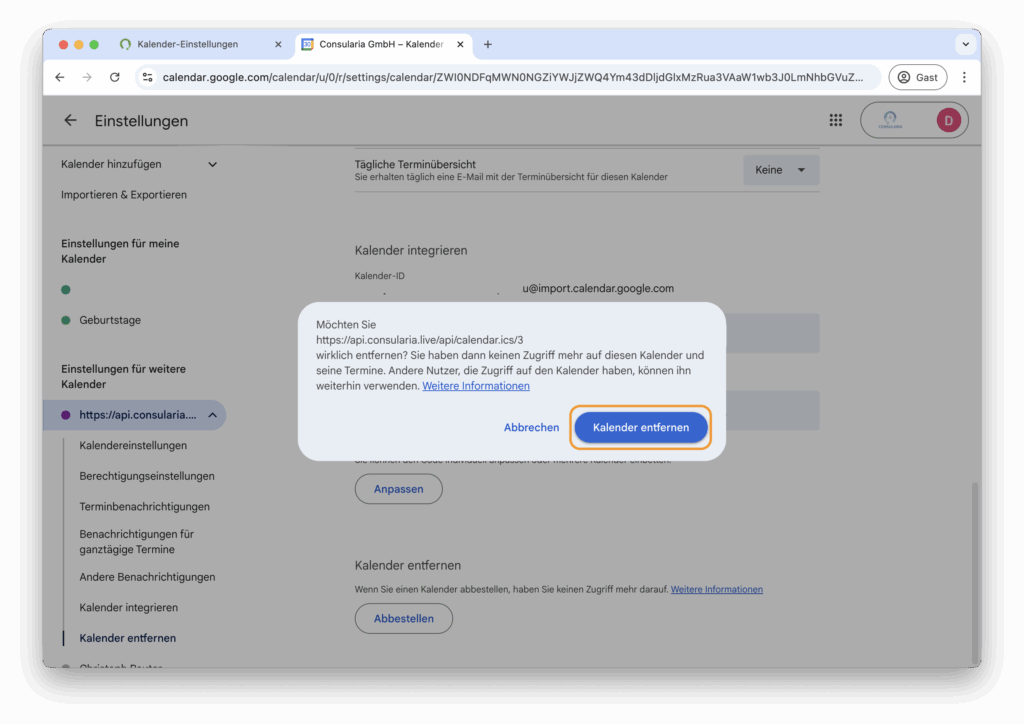Open Weitere Informationen link in dialog

click(x=475, y=386)
